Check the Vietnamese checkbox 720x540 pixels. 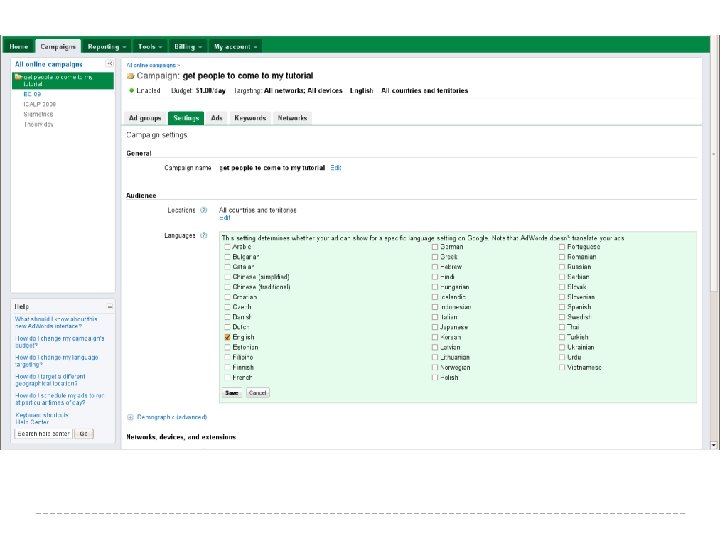point(562,367)
